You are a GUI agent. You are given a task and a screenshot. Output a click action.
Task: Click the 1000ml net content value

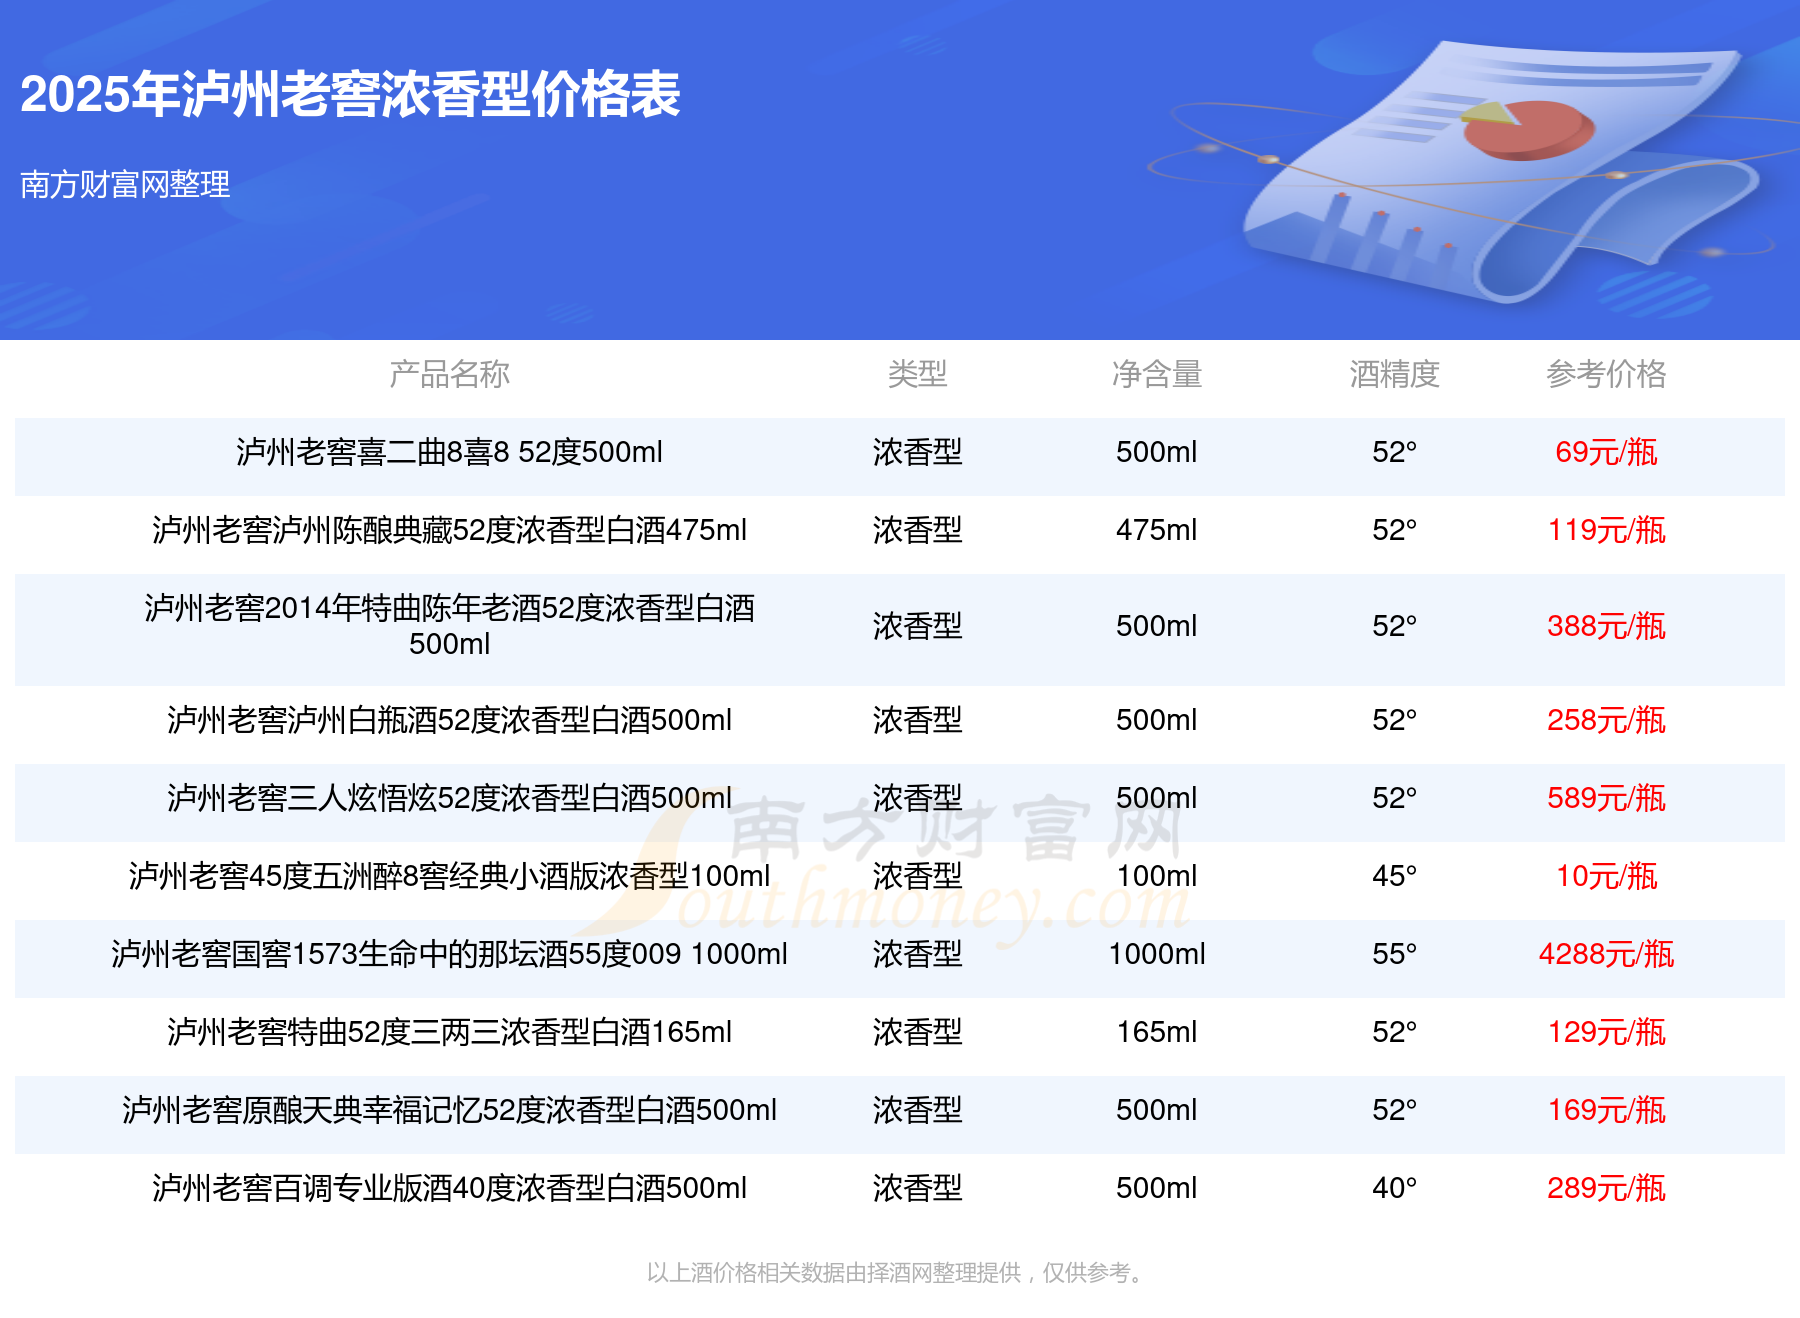[x=1157, y=954]
